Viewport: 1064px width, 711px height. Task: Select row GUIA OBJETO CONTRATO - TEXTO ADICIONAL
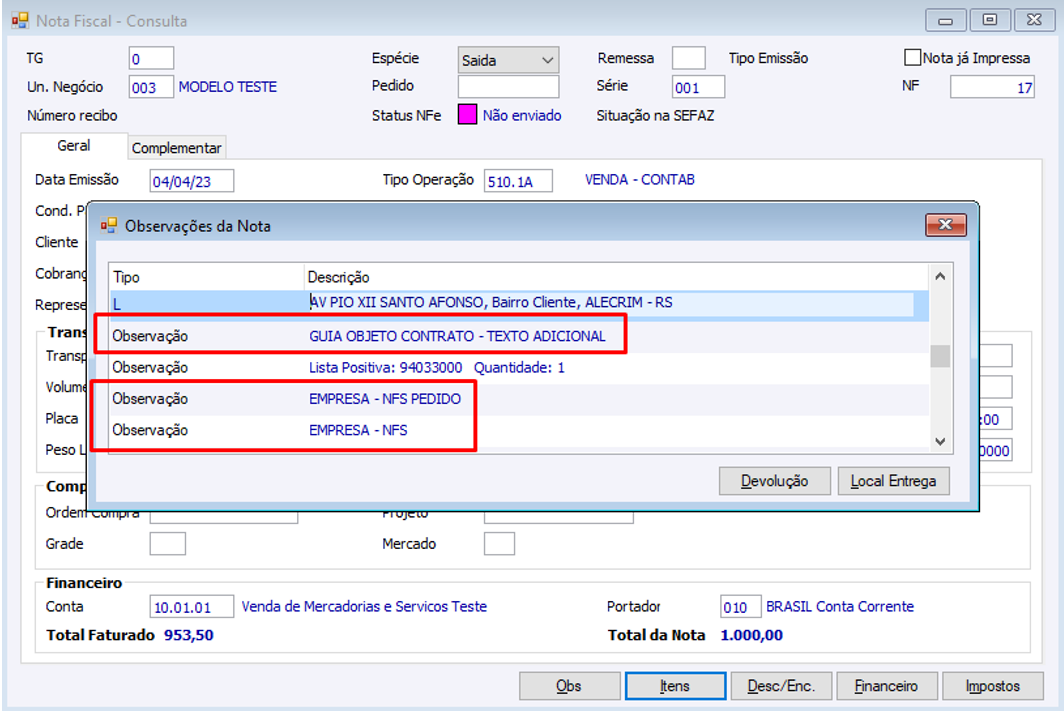coord(519,336)
